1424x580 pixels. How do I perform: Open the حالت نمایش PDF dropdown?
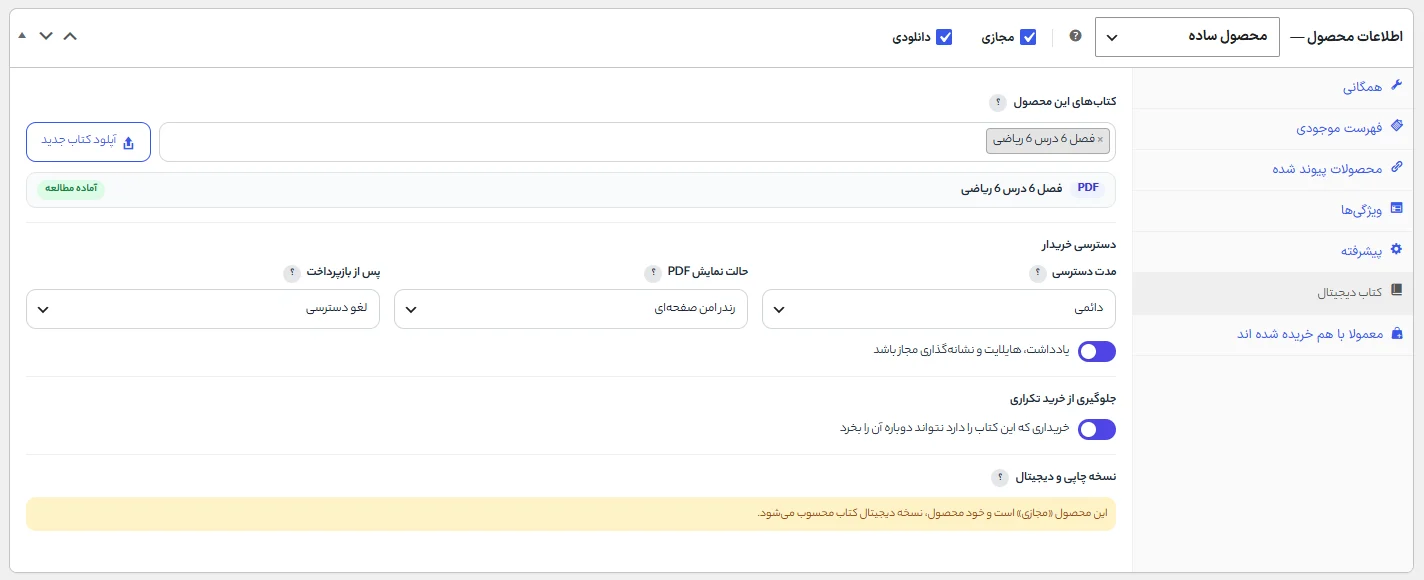click(571, 309)
